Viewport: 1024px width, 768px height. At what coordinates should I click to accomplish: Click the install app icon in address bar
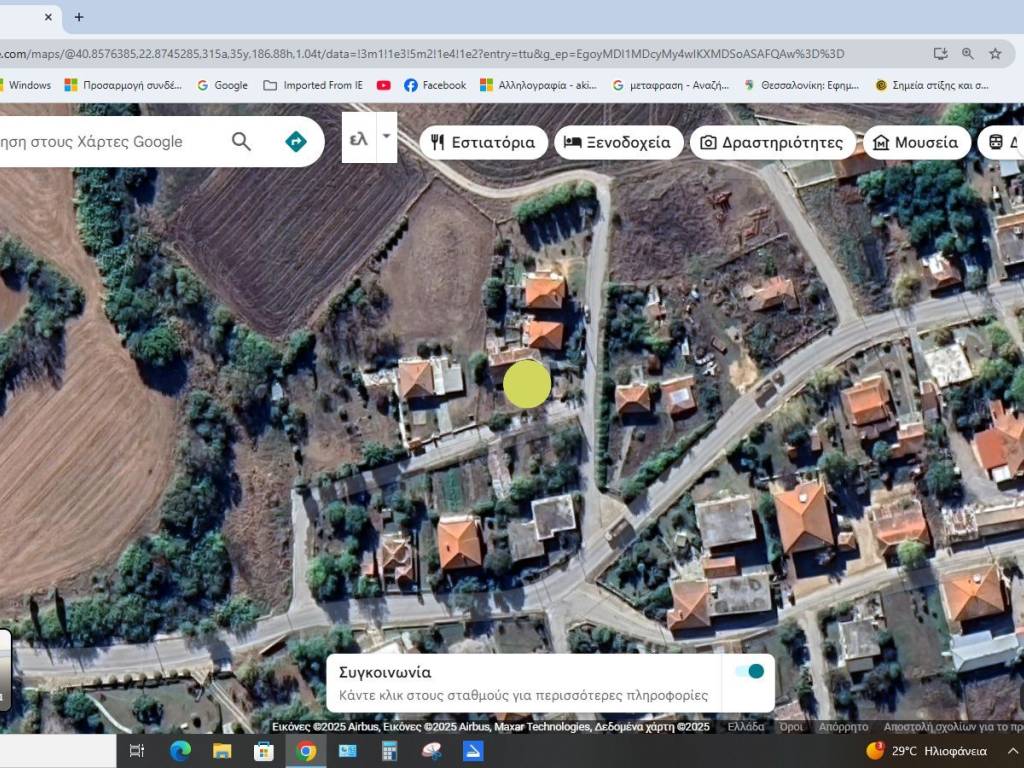click(x=940, y=53)
